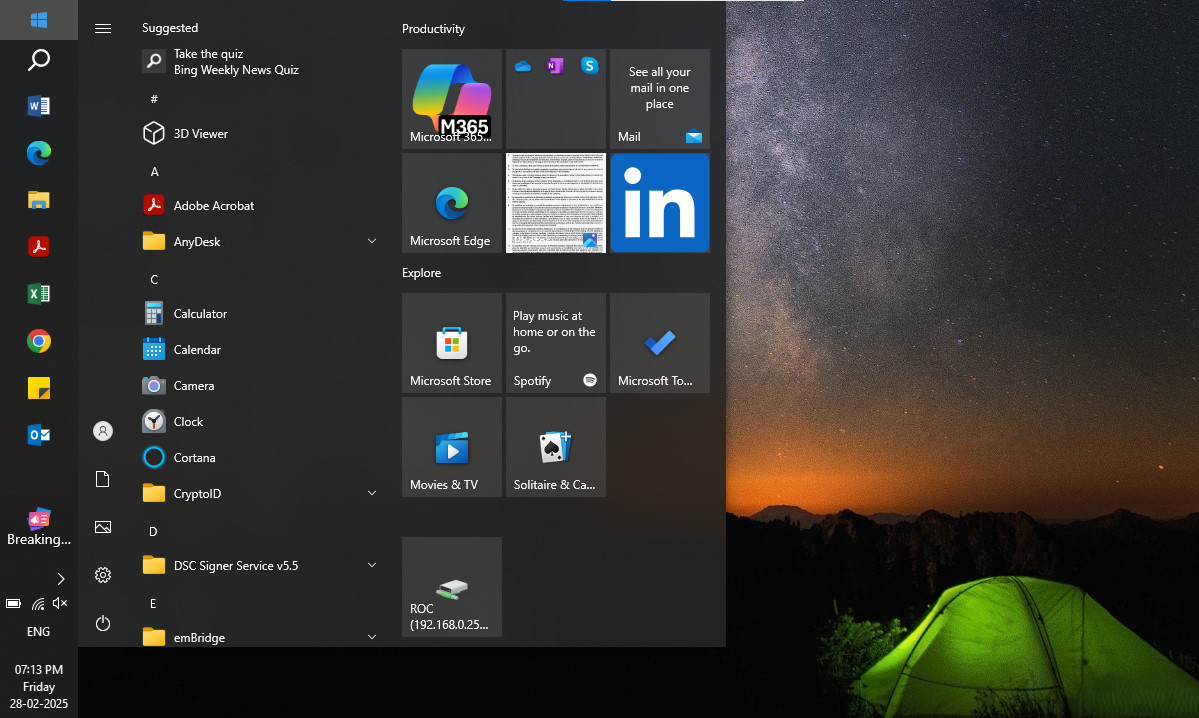Select the Productivity group header

433,28
